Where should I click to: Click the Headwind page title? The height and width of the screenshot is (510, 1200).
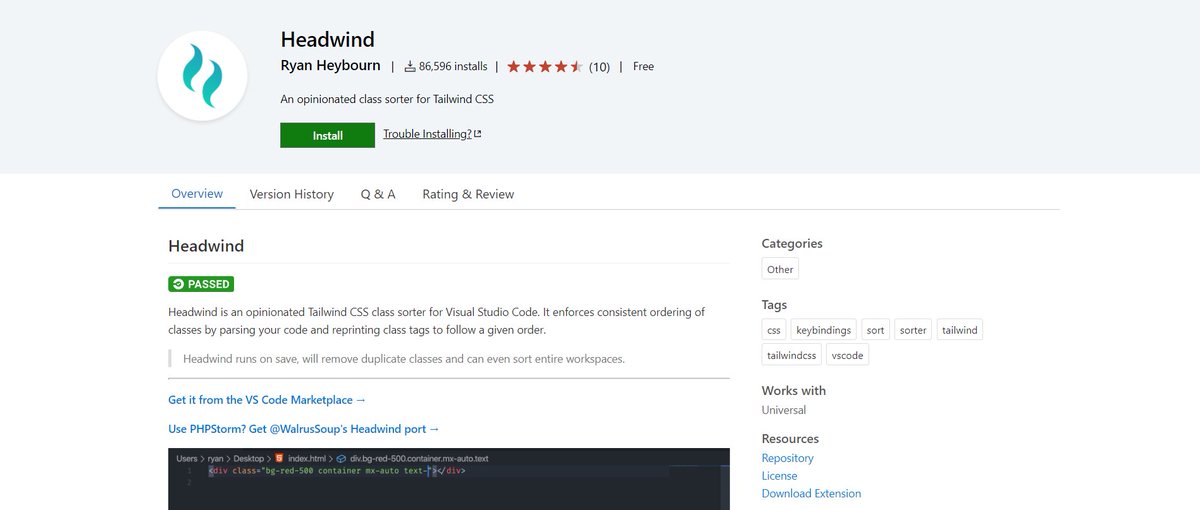328,40
